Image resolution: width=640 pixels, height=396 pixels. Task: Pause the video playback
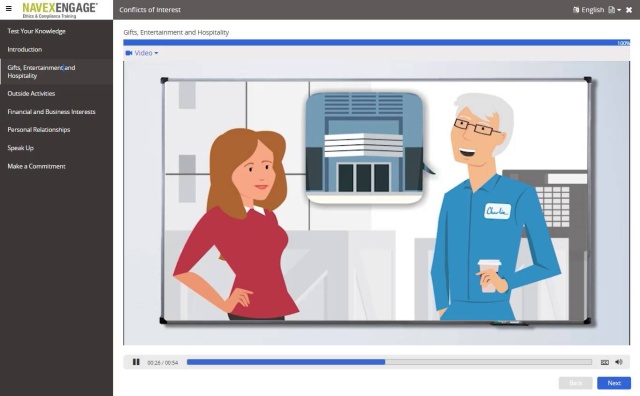pos(136,362)
